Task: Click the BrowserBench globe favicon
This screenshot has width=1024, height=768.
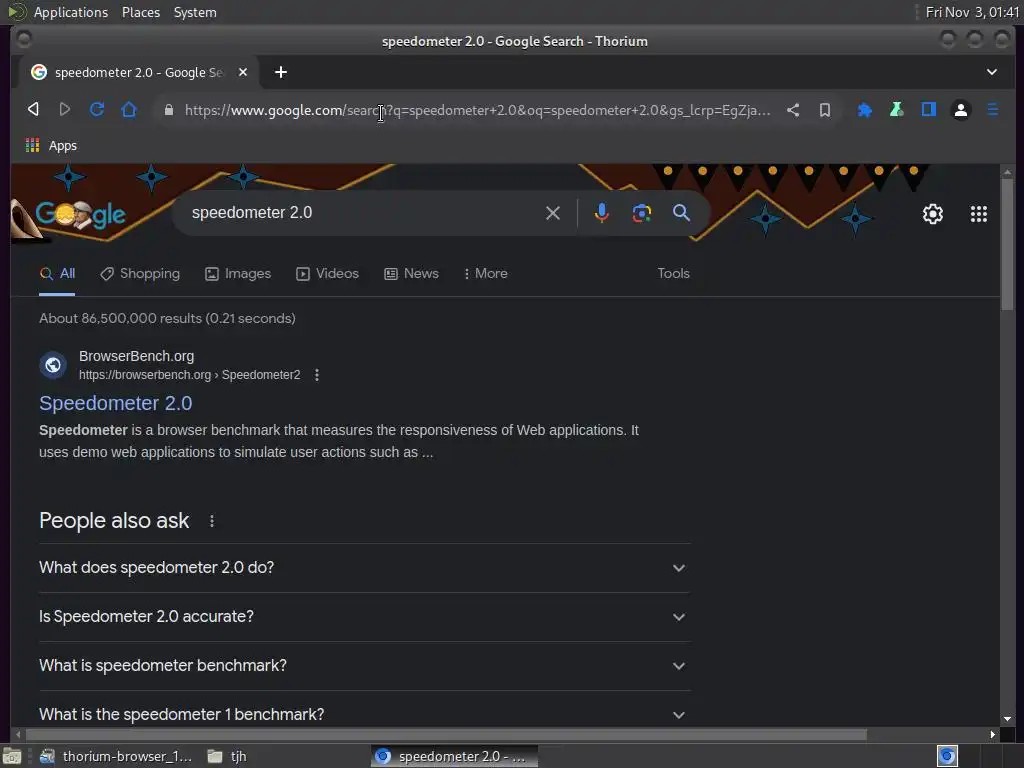Action: 53,364
